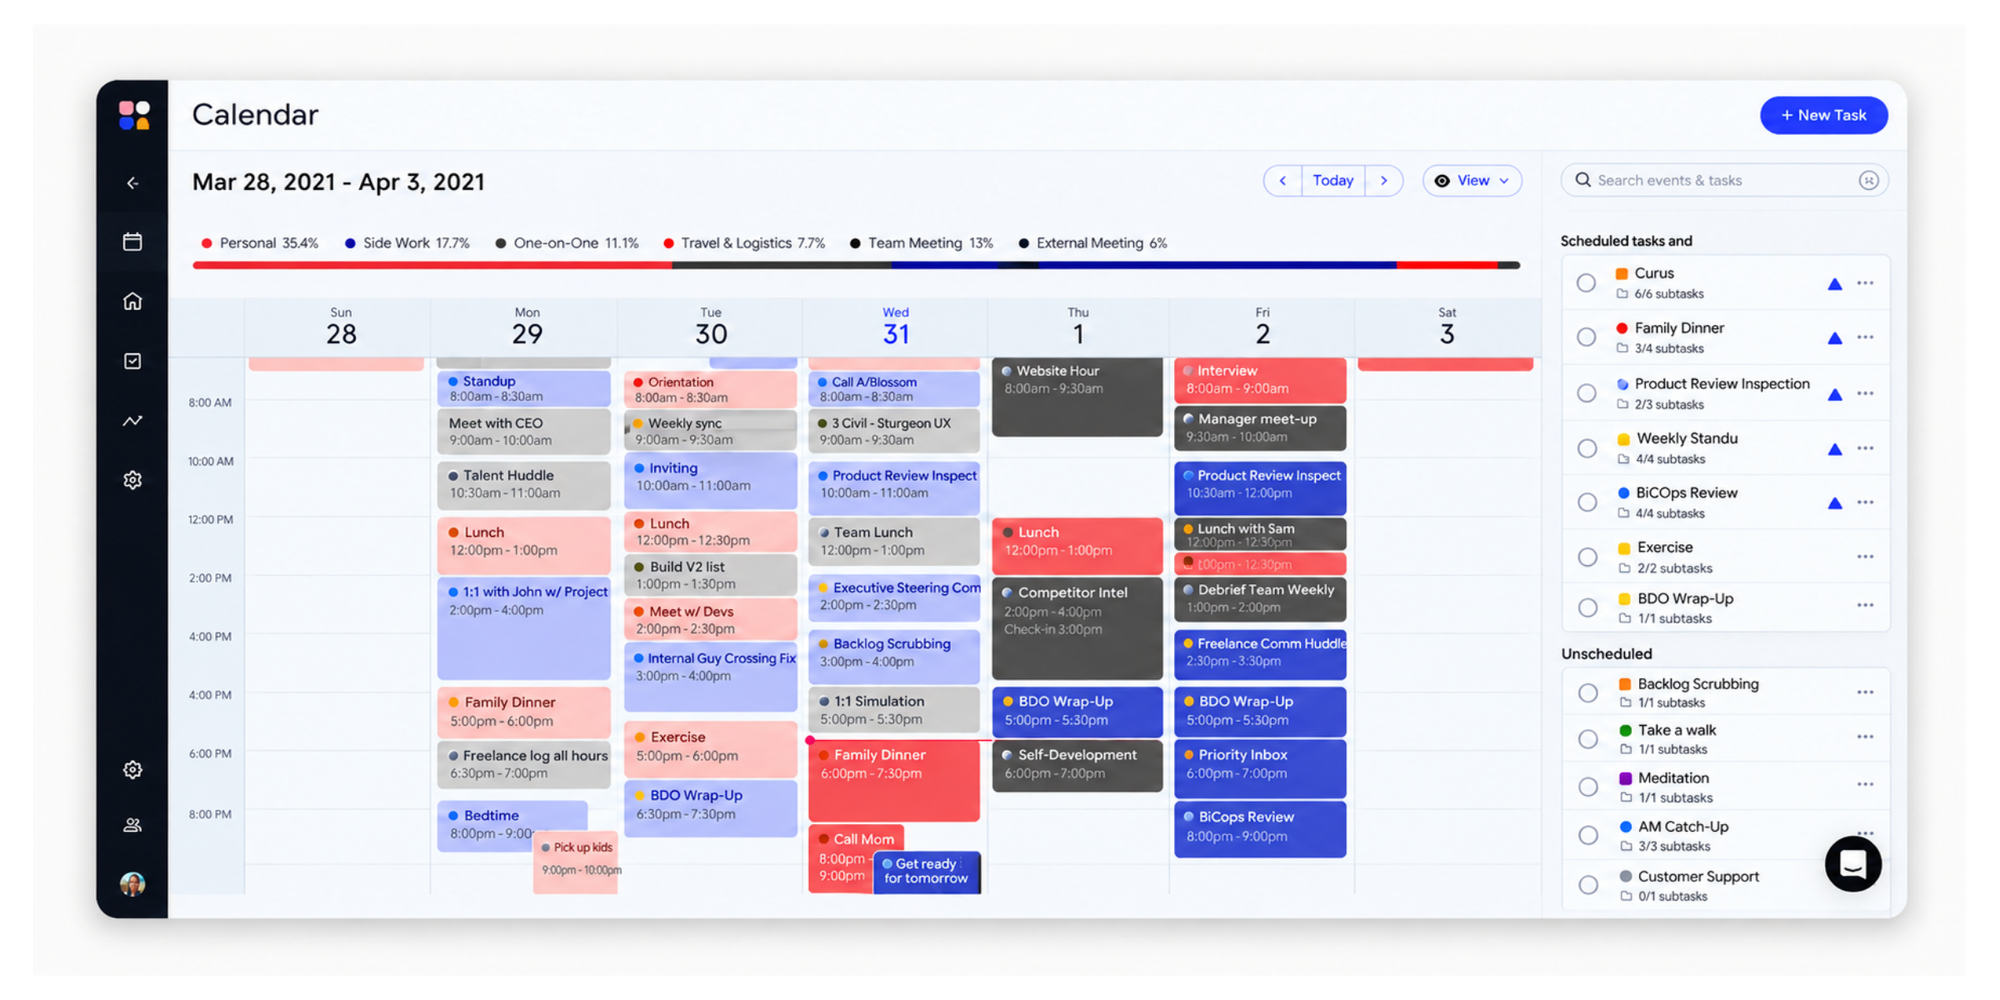Screen dimensions: 2000x1000
Task: Open the analytics trend icon in sidebar
Action: click(x=133, y=421)
